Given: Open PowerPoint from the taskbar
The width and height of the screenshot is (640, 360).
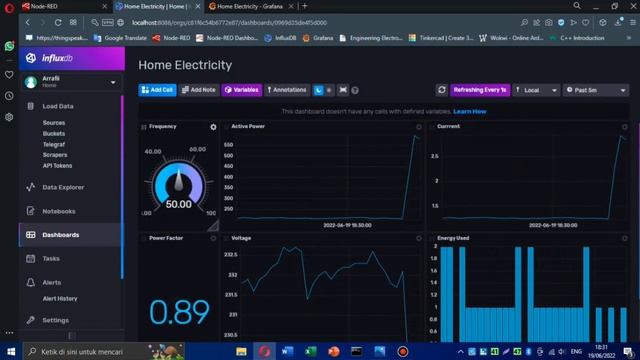Looking at the screenshot, I should point(333,351).
